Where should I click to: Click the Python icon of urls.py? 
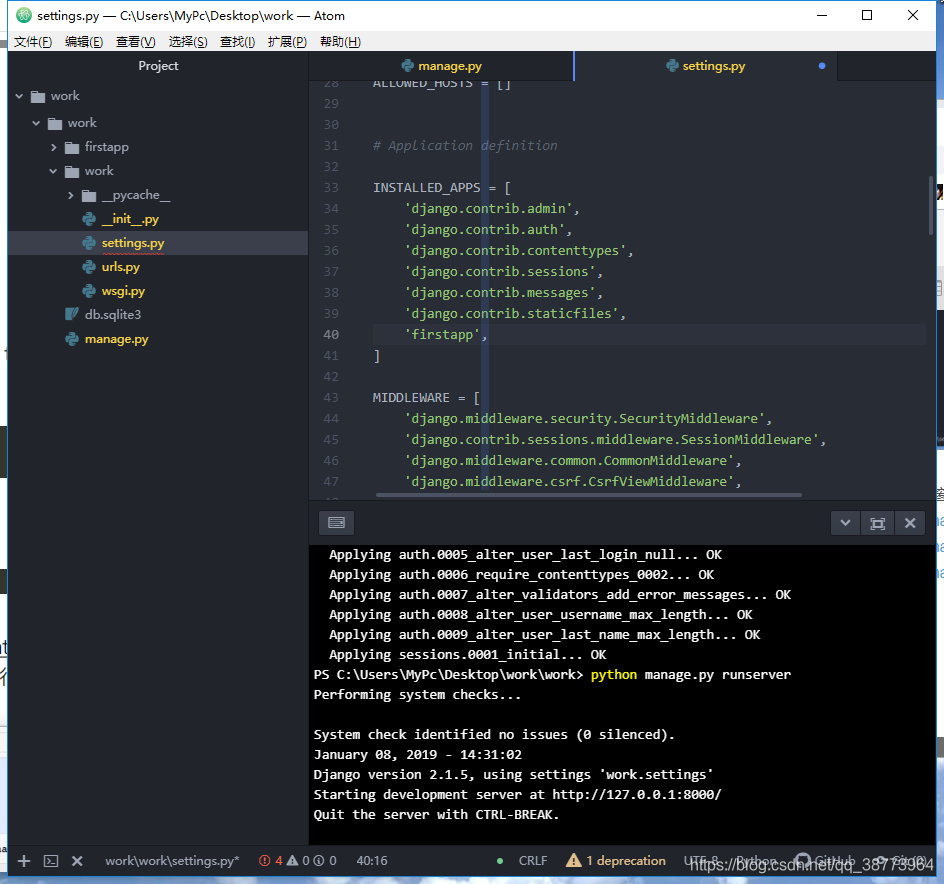tap(89, 267)
